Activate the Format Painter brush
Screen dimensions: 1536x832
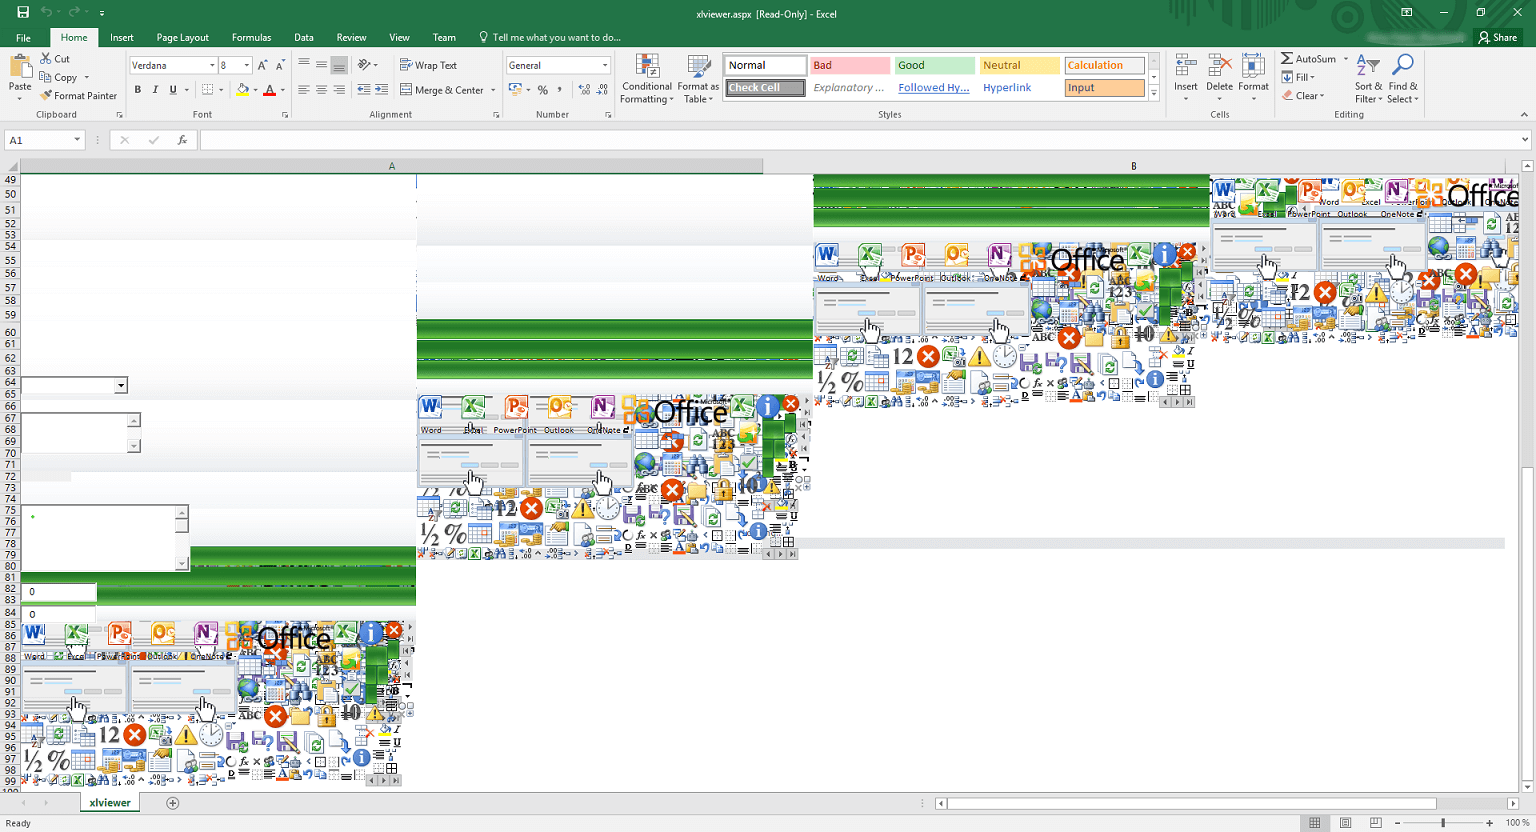[79, 96]
